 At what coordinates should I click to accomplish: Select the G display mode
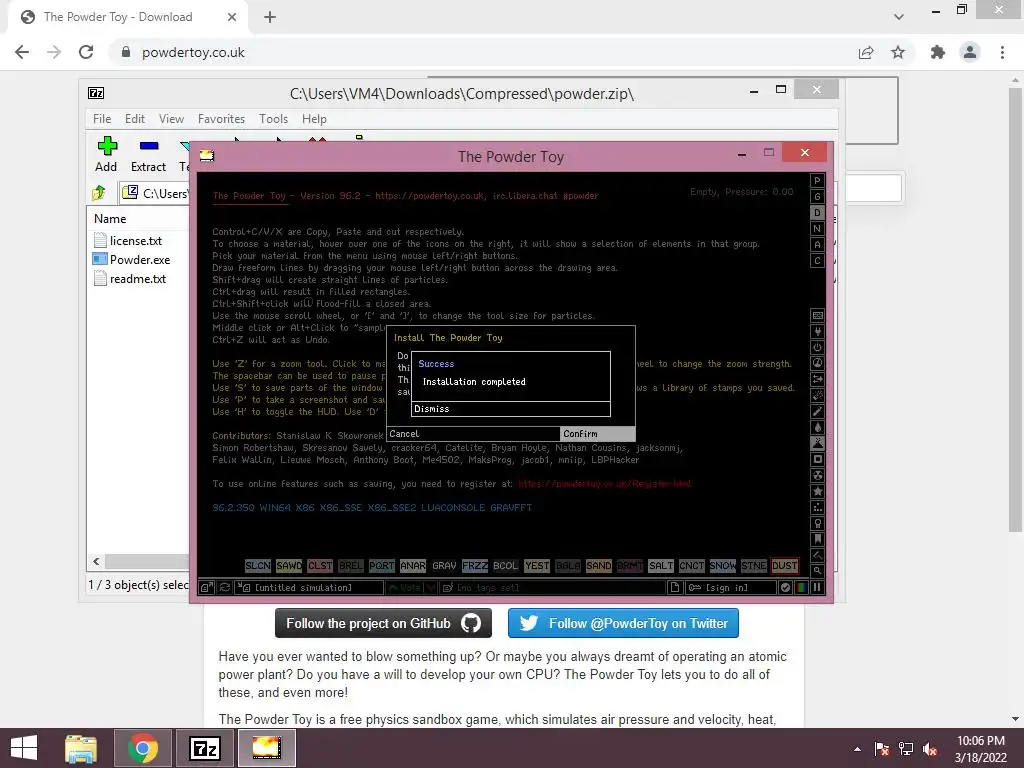(817, 197)
